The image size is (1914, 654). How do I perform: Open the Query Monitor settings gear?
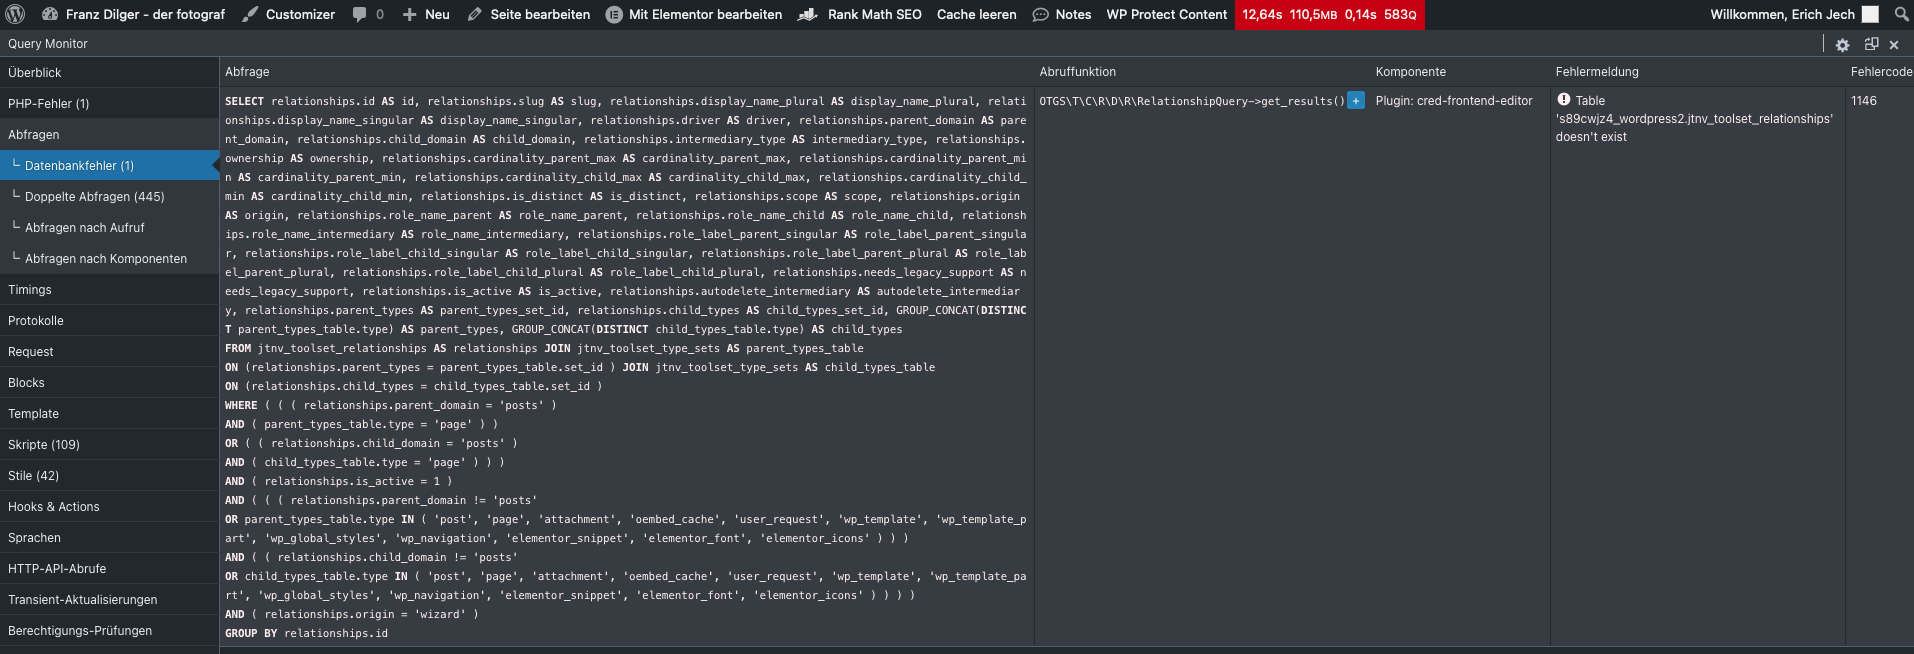1842,45
